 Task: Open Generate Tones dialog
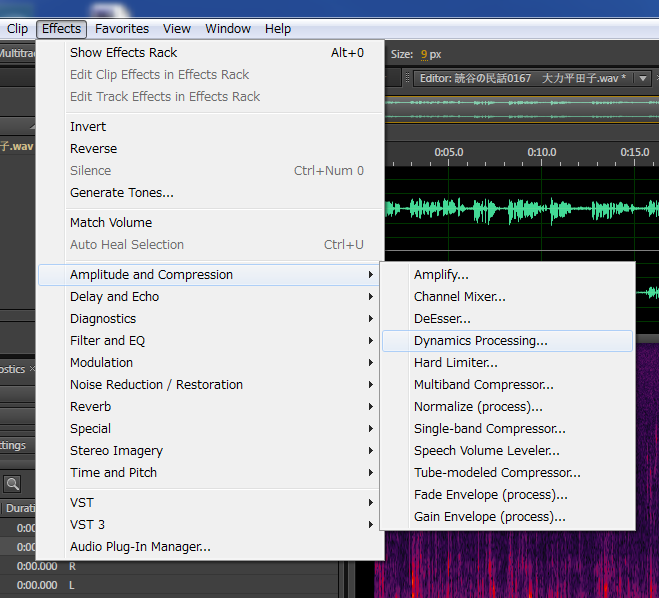point(211,192)
